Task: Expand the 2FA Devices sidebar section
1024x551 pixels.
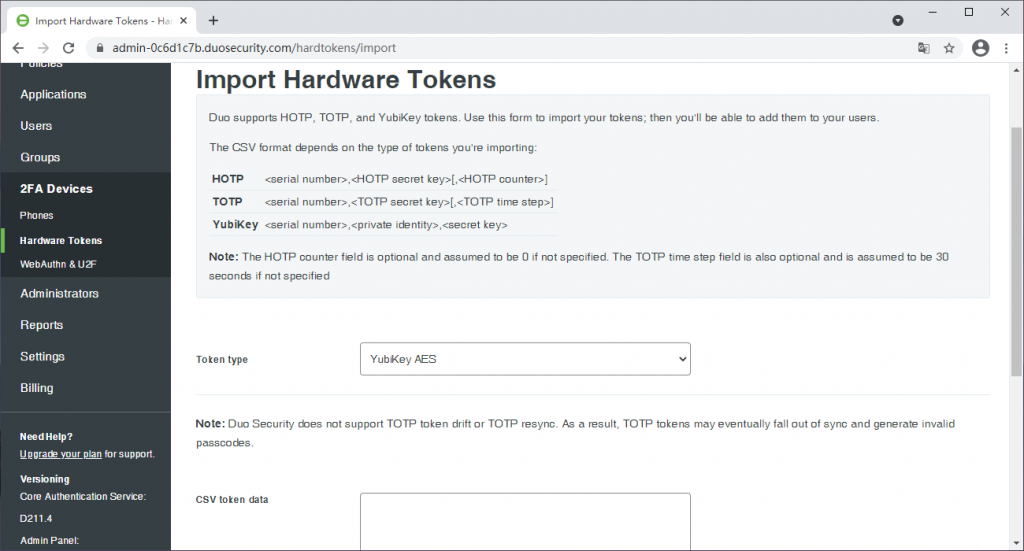Action: point(56,189)
